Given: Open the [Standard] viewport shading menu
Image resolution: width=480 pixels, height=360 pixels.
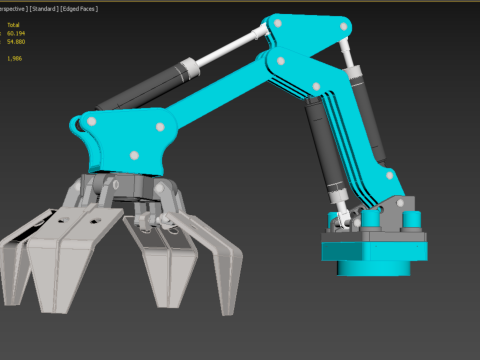Looking at the screenshot, I should pyautogui.click(x=44, y=9).
